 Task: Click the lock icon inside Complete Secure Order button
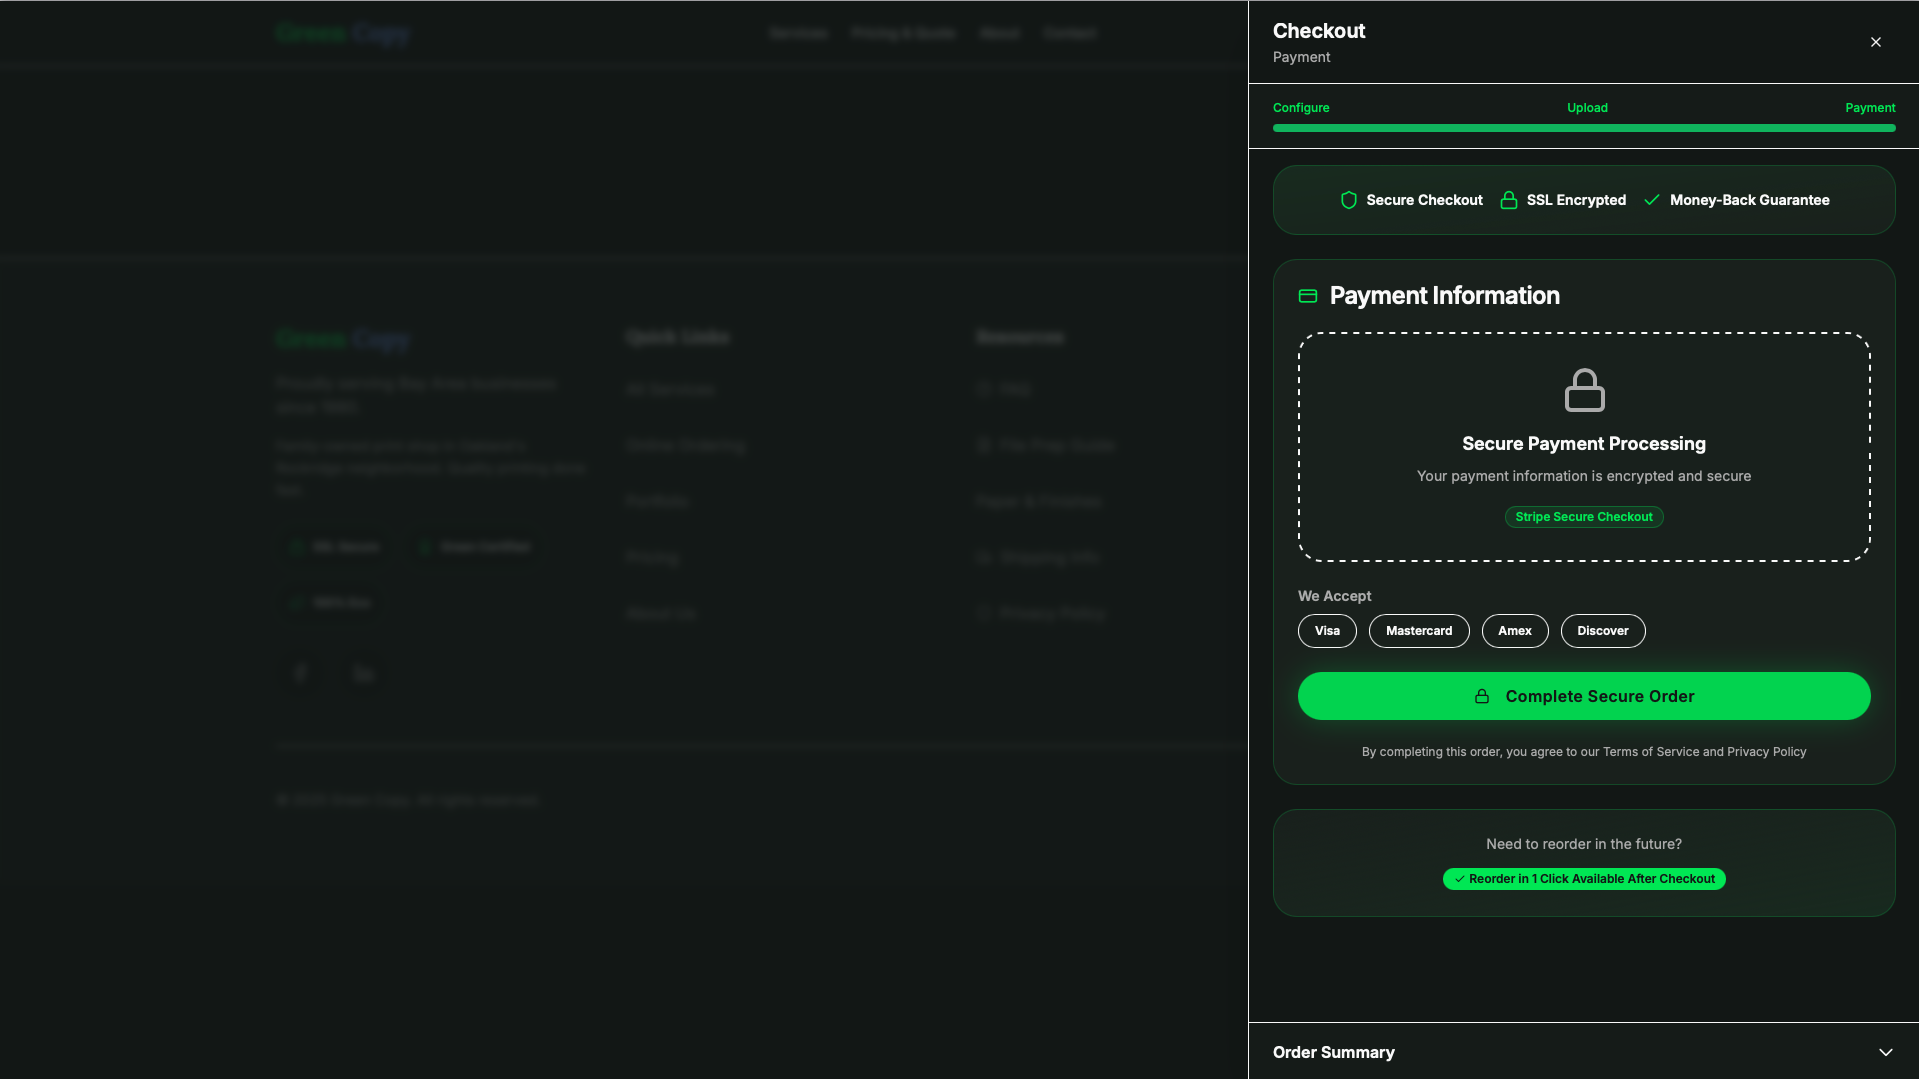tap(1481, 697)
